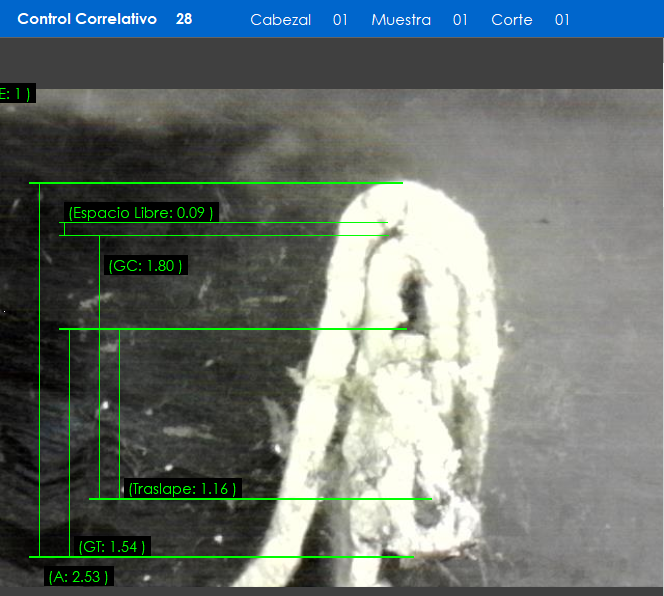This screenshot has height=596, width=664.
Task: Click the Muestra label in header
Action: (401, 20)
